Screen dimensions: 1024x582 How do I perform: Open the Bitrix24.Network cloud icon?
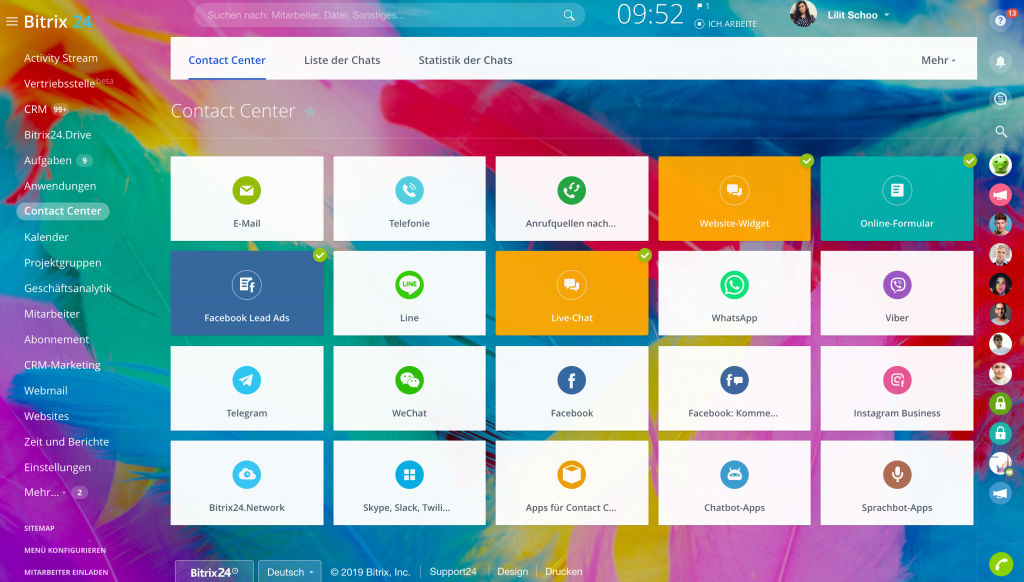click(x=246, y=475)
